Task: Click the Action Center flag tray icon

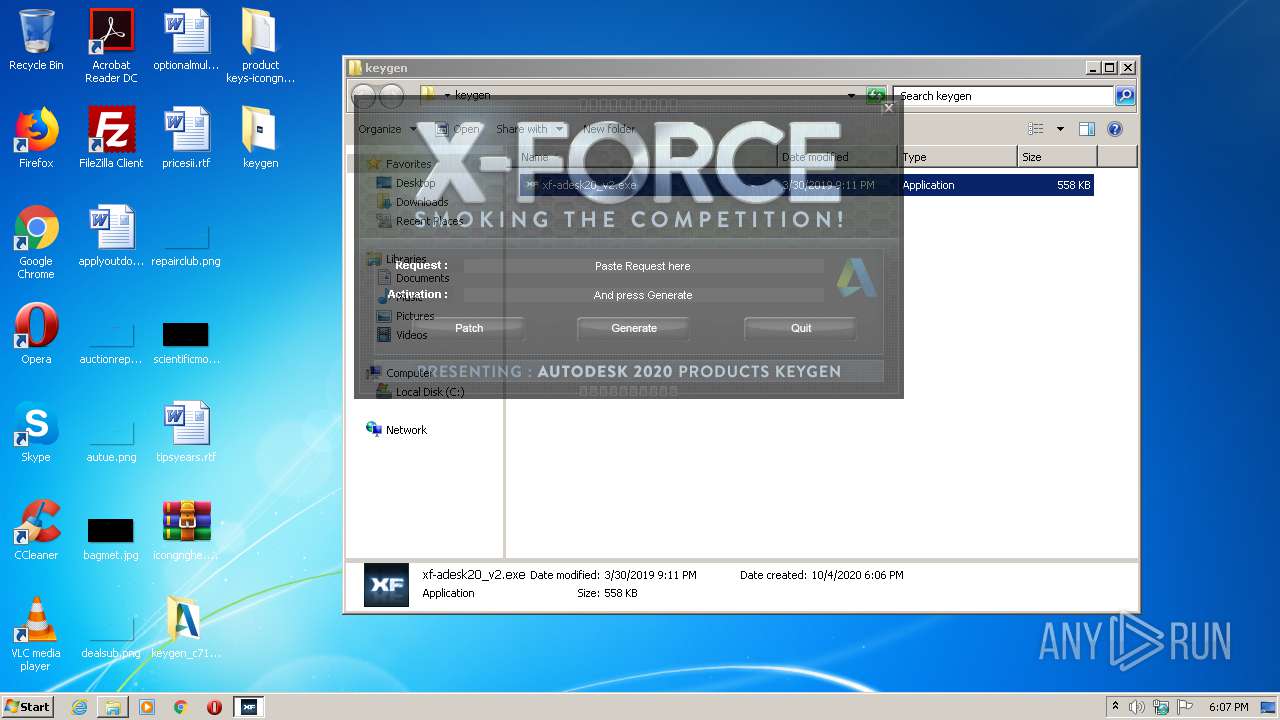Action: pos(1184,707)
